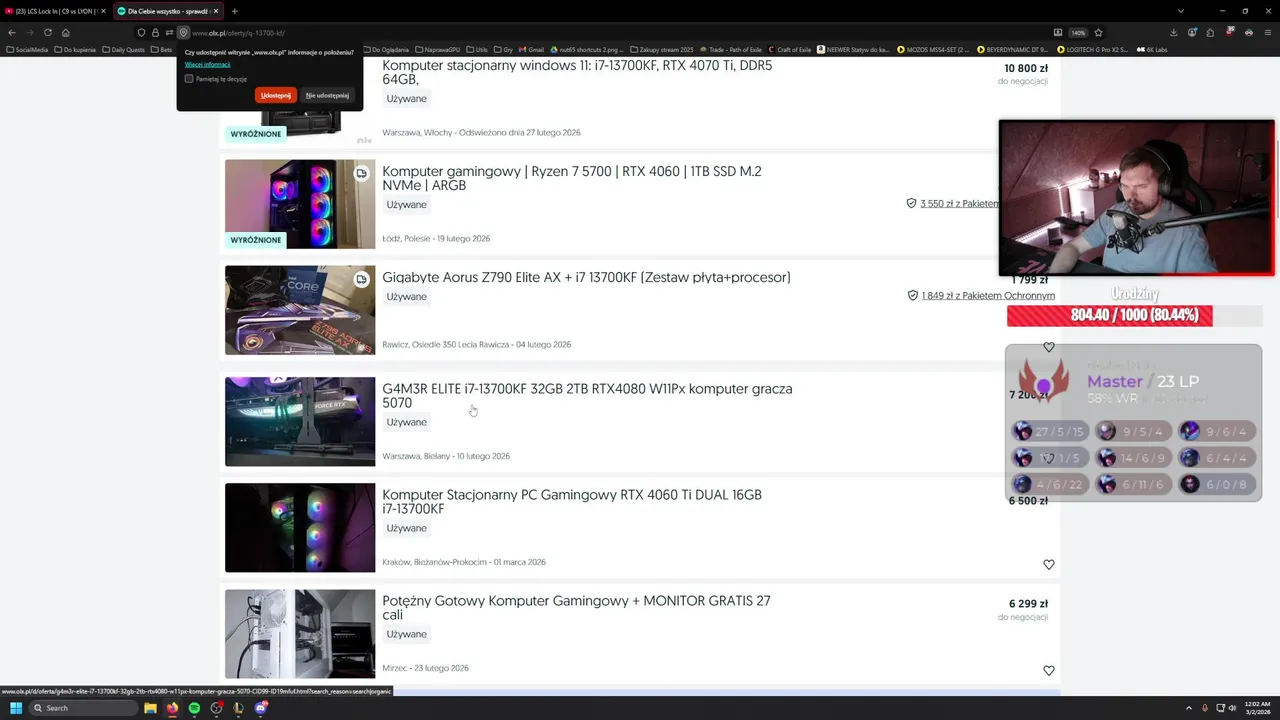Go back to previous page in browser
This screenshot has width=1280, height=720.
(12, 32)
